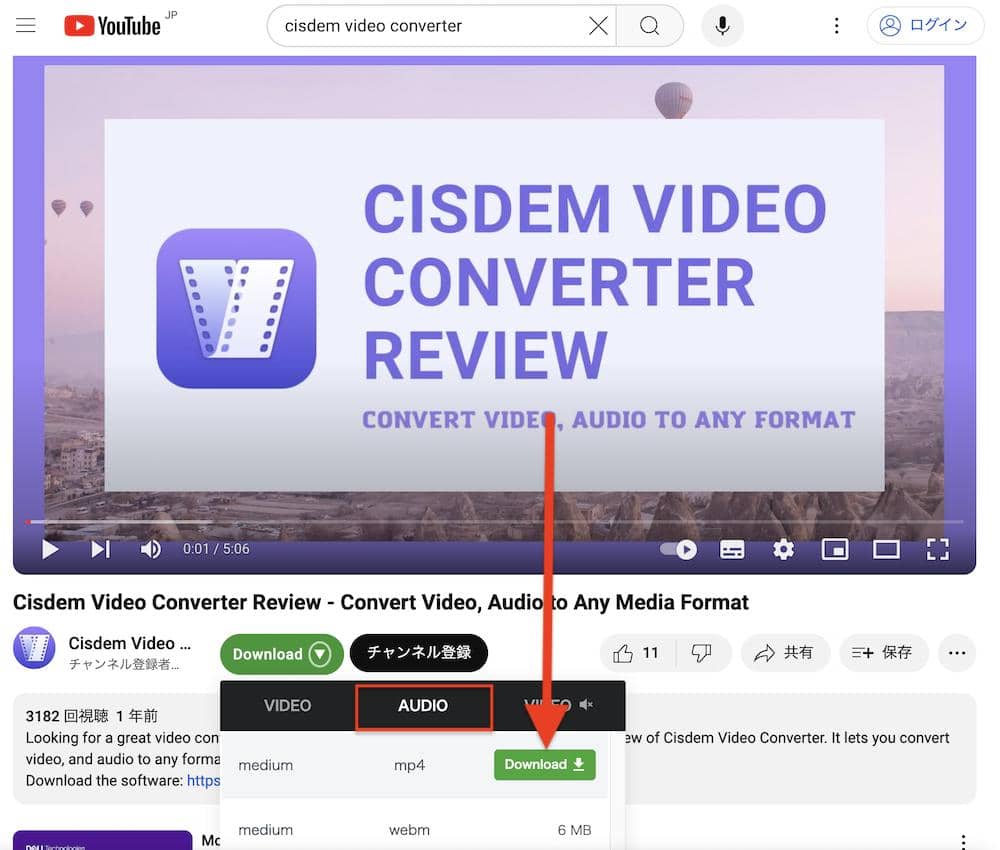Screen dimensions: 1000x850
Task: Switch to the miniplayer
Action: (x=835, y=550)
